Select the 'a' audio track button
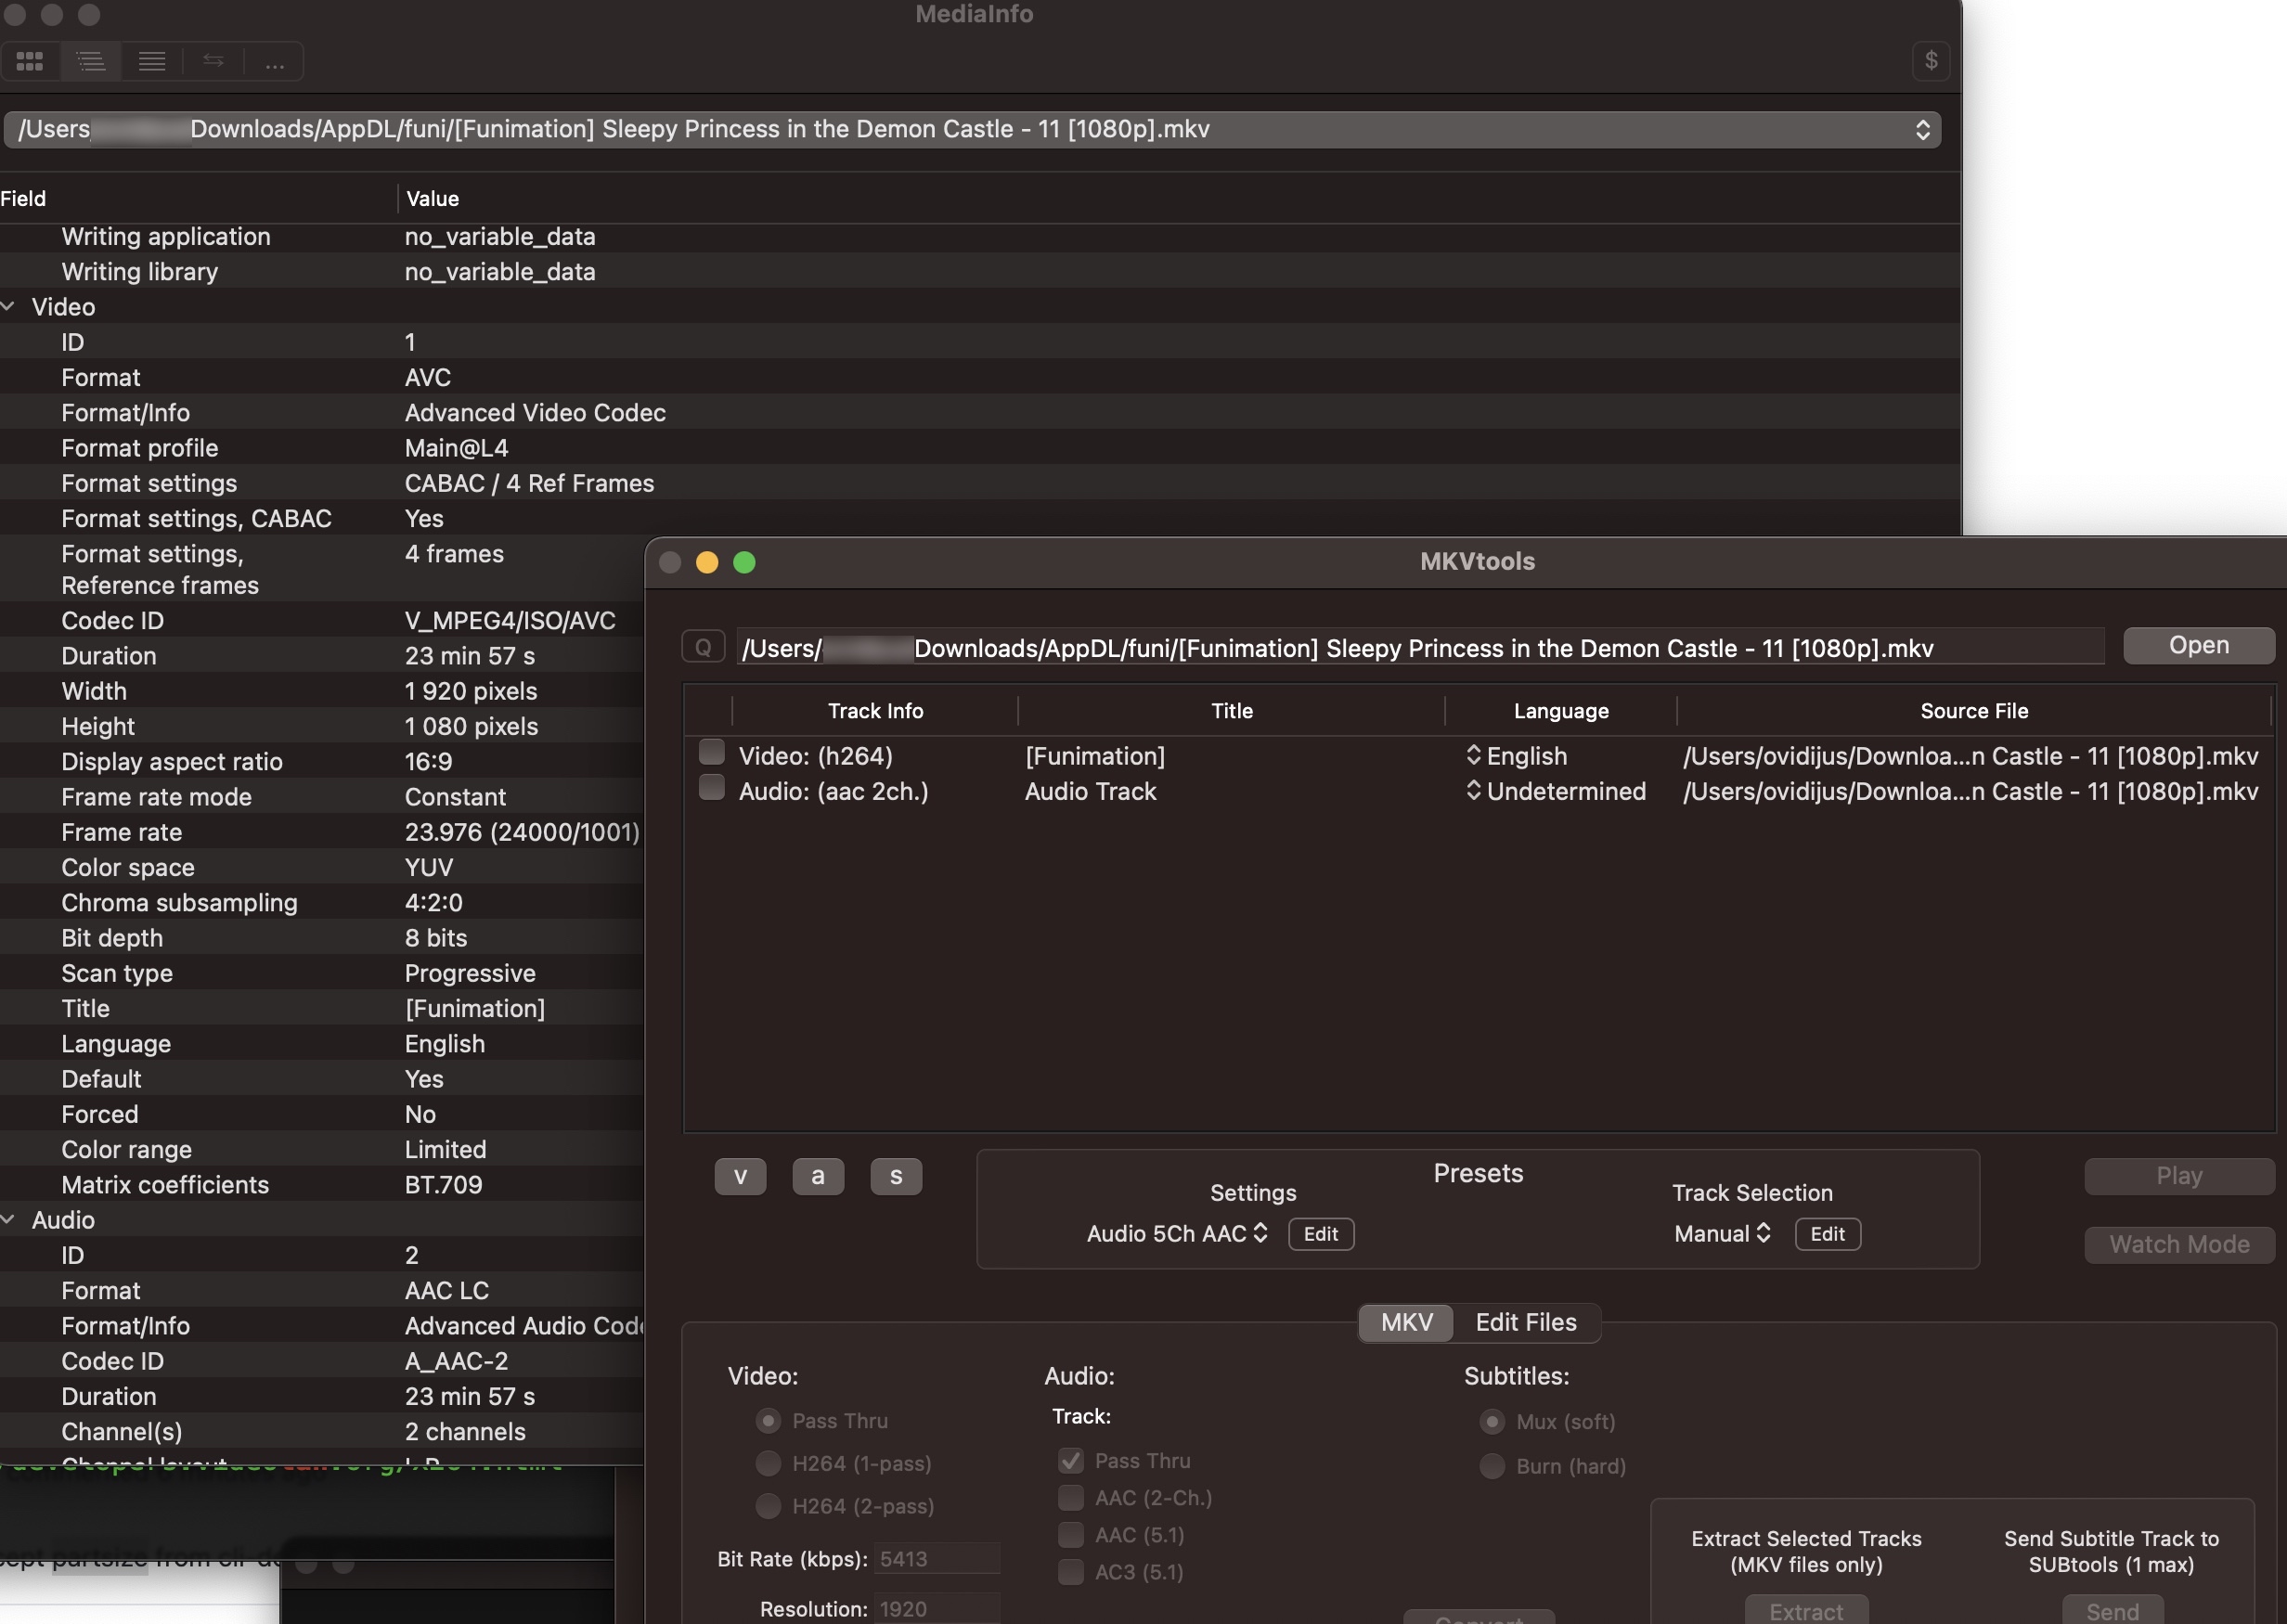 pyautogui.click(x=818, y=1176)
